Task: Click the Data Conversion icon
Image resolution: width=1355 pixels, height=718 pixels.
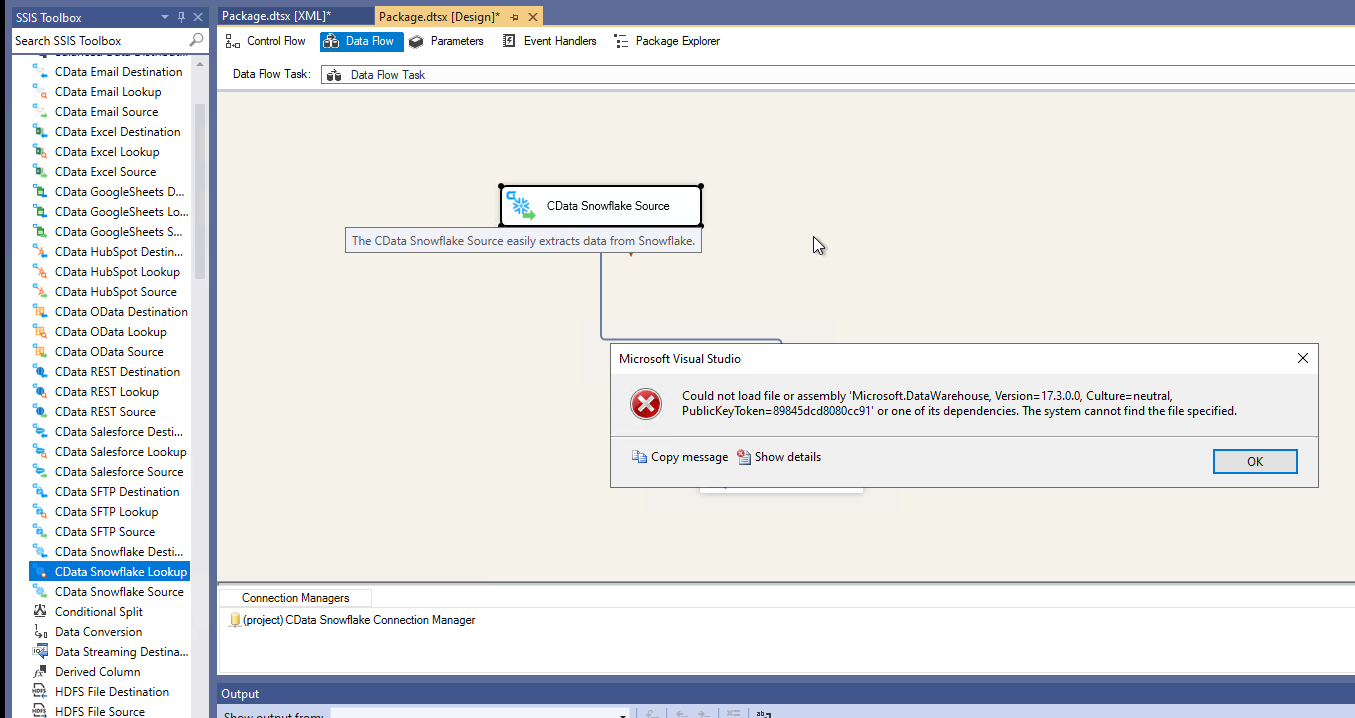Action: (x=40, y=632)
